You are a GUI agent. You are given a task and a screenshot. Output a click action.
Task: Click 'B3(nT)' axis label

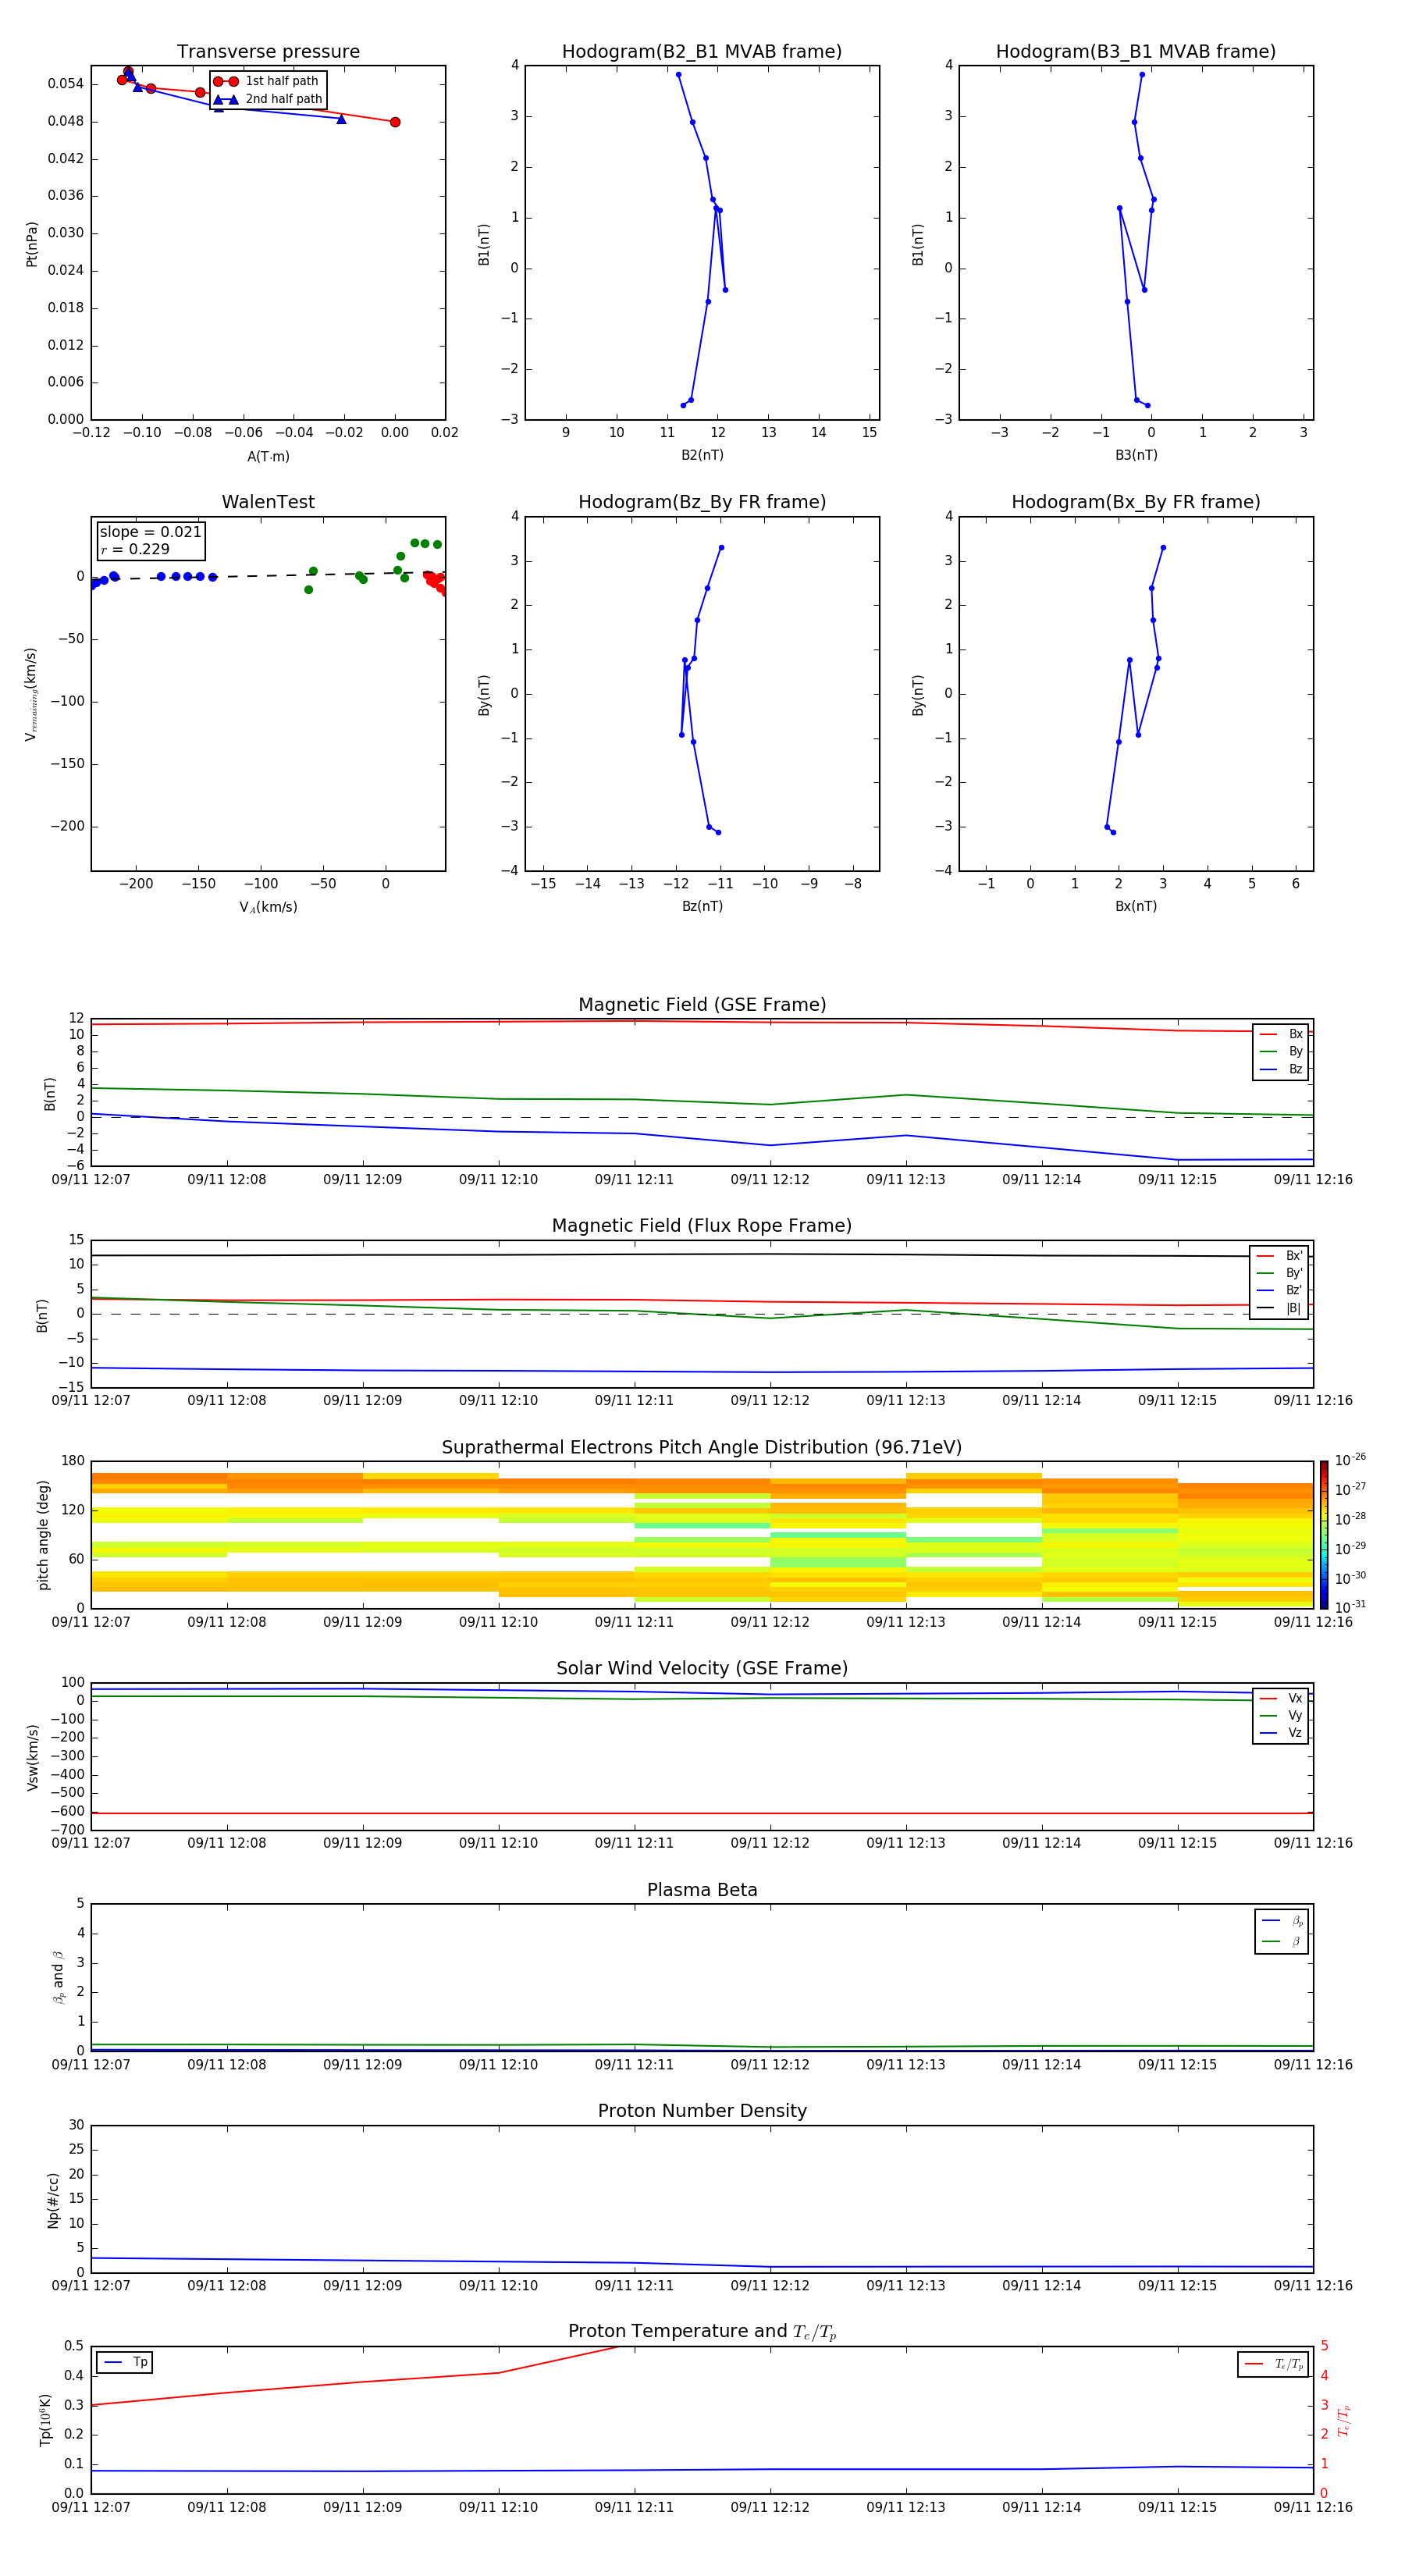pyautogui.click(x=1136, y=455)
